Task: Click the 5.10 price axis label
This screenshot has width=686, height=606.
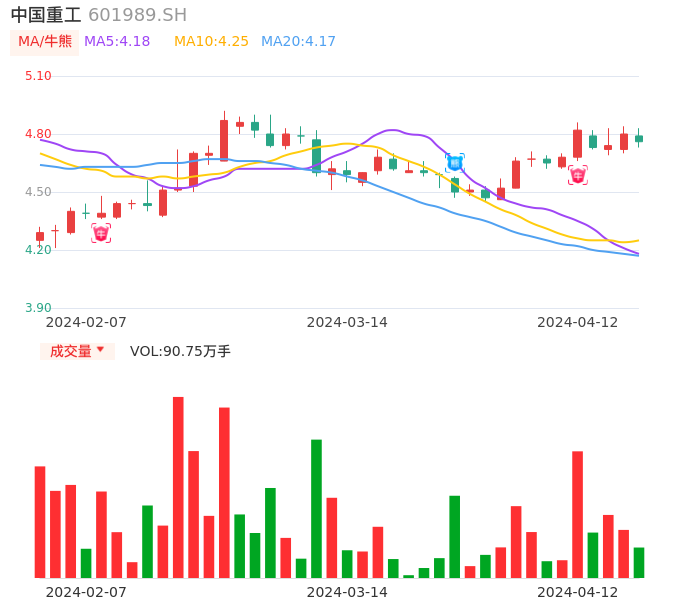Action: point(38,76)
